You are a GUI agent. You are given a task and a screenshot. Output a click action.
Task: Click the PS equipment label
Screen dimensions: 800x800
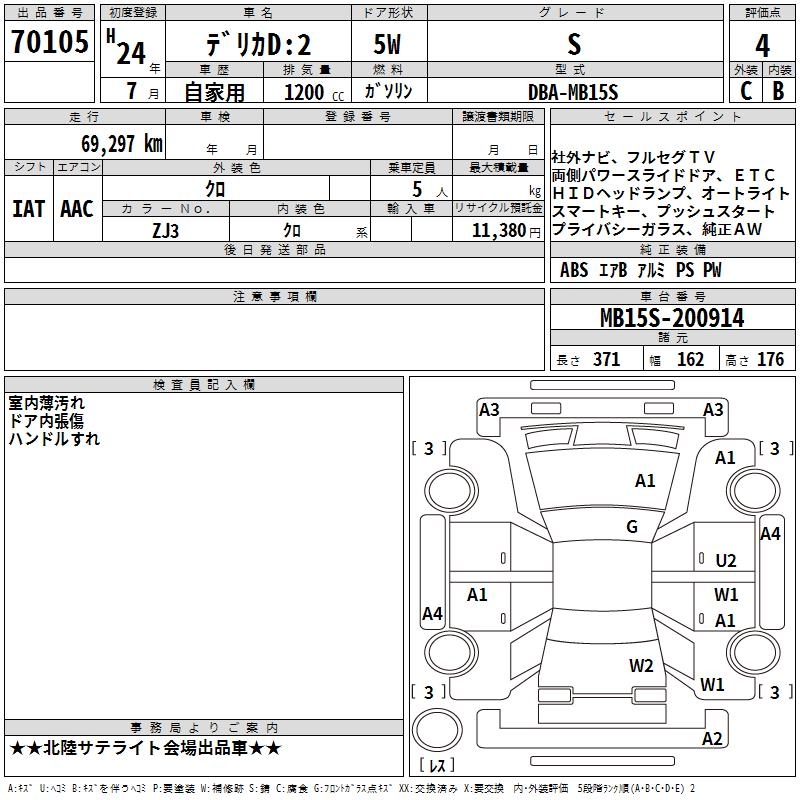coord(685,269)
